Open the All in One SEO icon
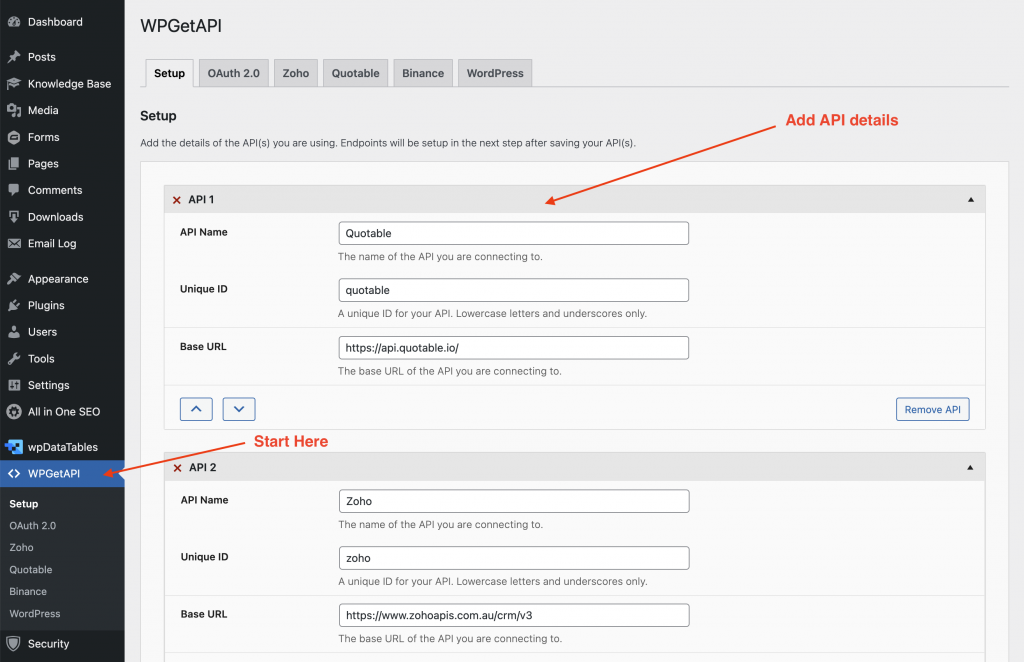1024x662 pixels. tap(14, 411)
